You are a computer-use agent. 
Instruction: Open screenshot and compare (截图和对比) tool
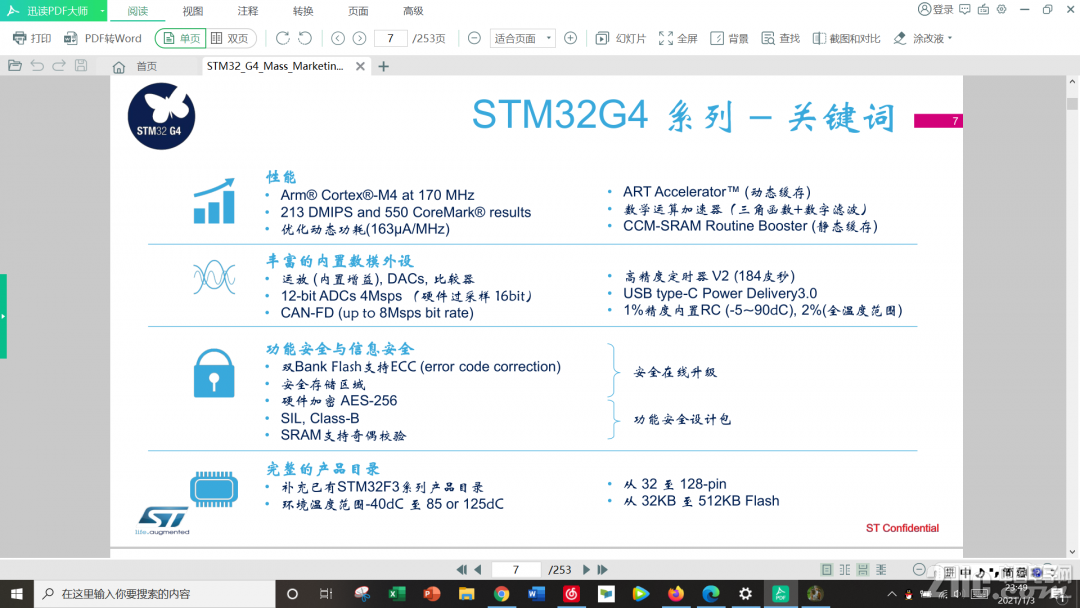coord(847,39)
